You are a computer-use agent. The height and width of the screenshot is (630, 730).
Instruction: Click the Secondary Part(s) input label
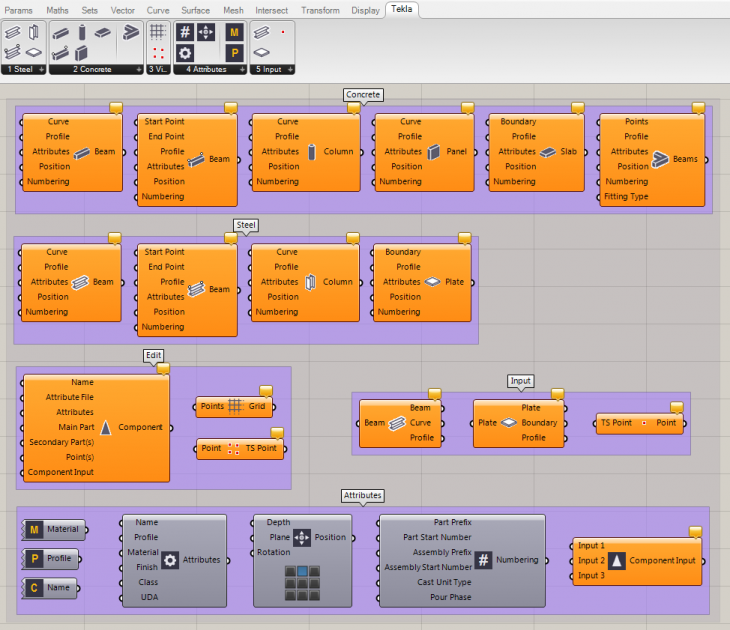pos(61,442)
